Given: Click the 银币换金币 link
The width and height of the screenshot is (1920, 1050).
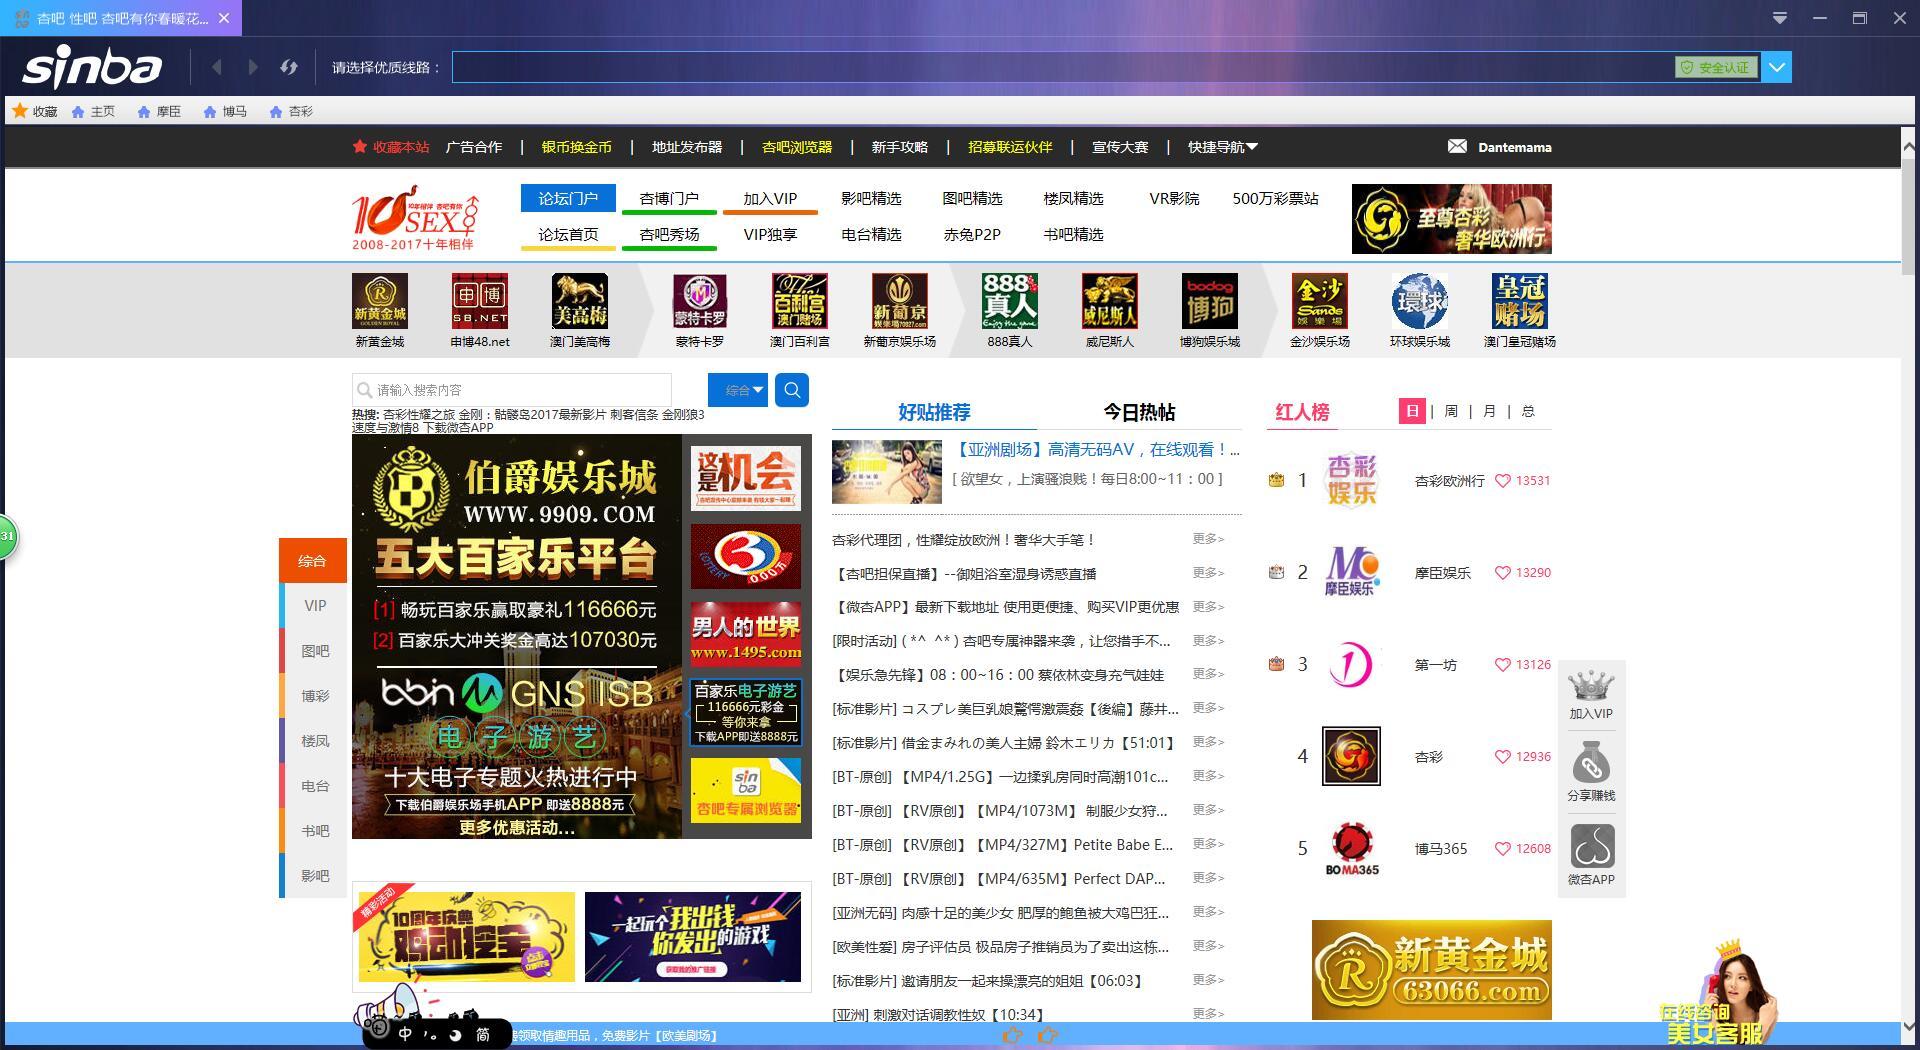Looking at the screenshot, I should (x=576, y=147).
